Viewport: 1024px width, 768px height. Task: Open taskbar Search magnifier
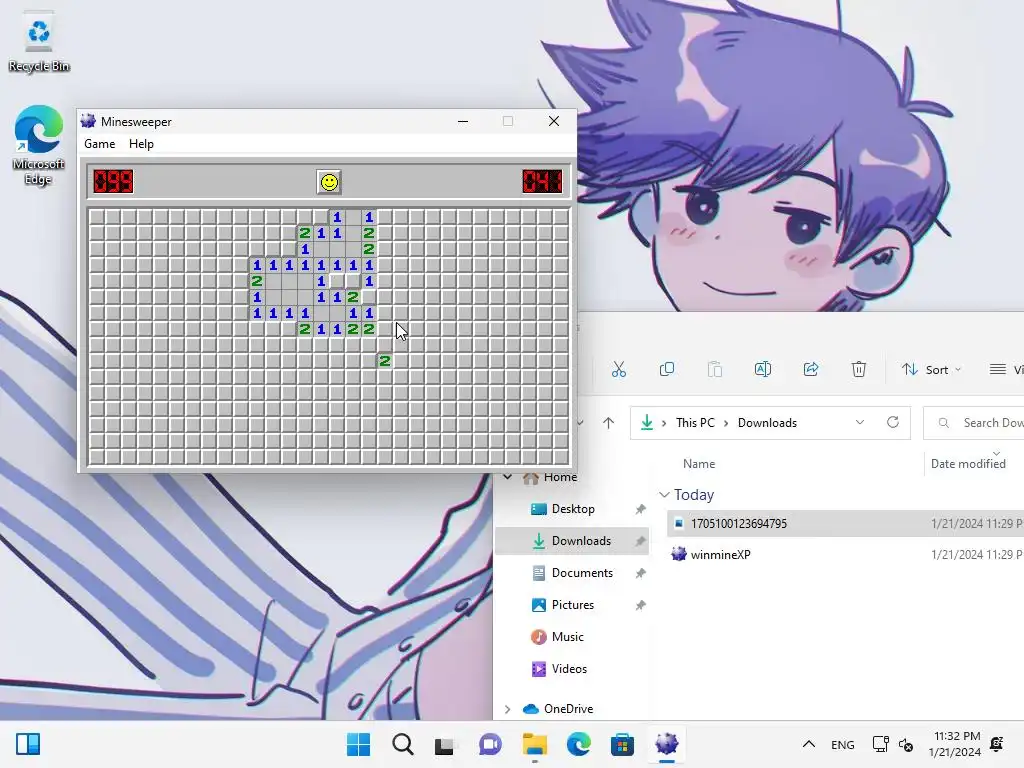pos(402,744)
